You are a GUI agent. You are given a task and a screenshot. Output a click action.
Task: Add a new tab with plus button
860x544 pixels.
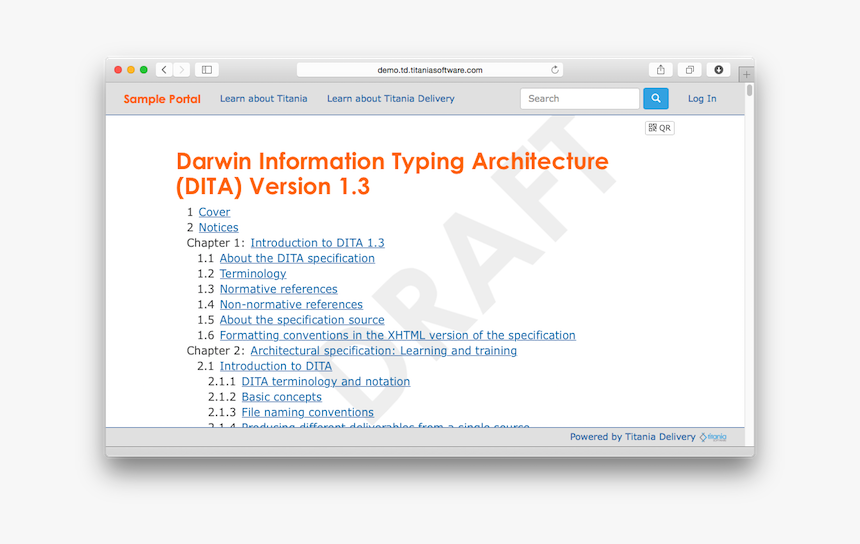pos(746,74)
